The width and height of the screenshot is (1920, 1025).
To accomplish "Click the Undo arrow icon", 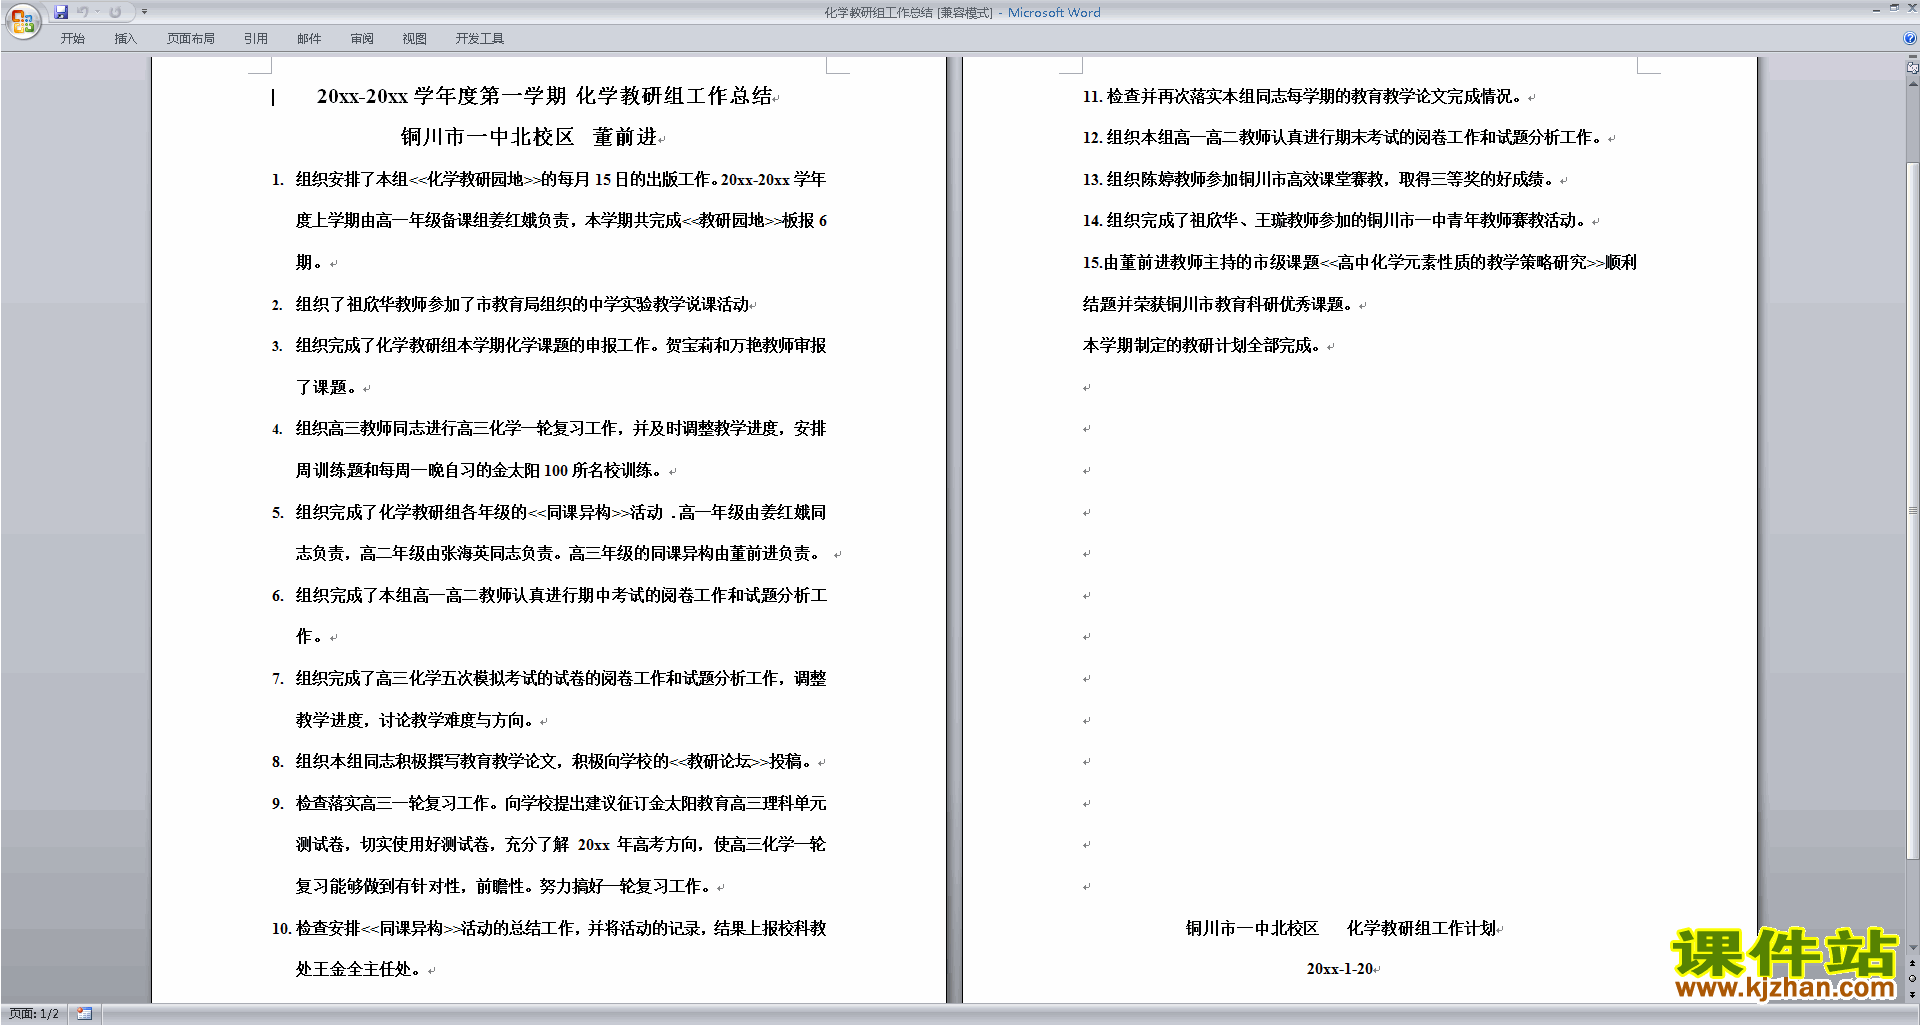I will [x=83, y=12].
